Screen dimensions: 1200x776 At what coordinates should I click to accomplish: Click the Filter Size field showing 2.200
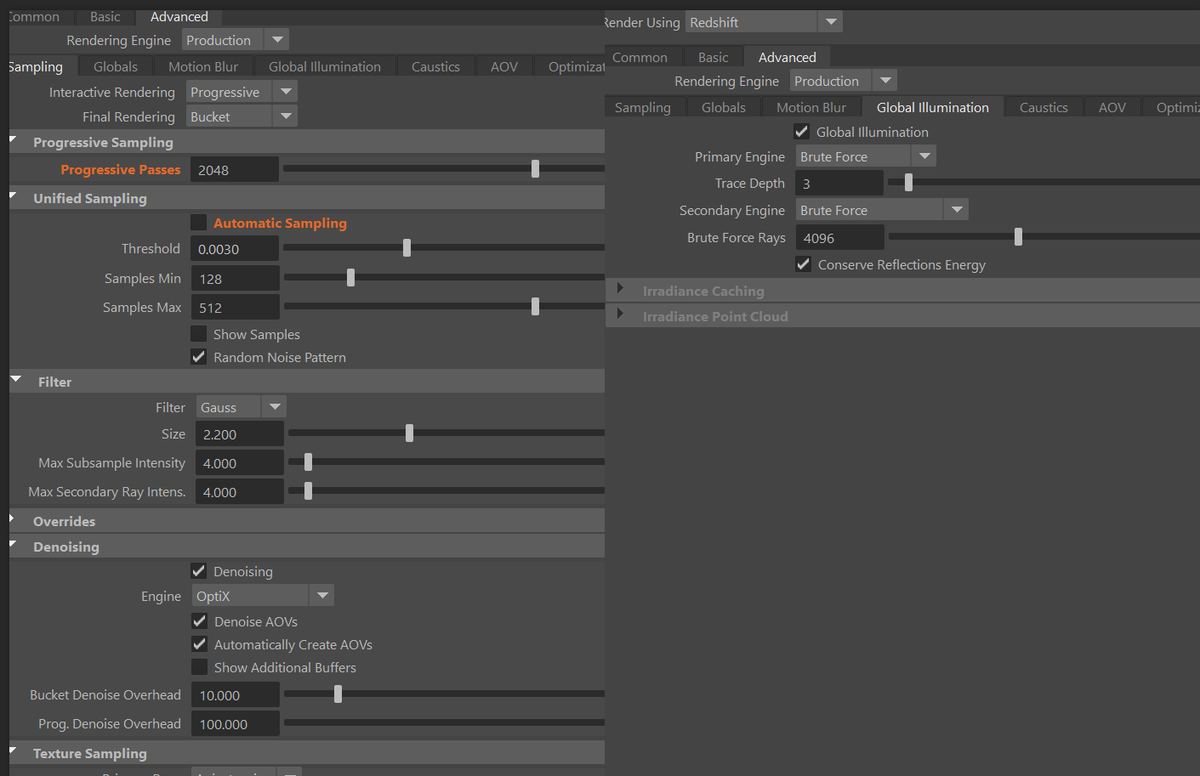239,434
